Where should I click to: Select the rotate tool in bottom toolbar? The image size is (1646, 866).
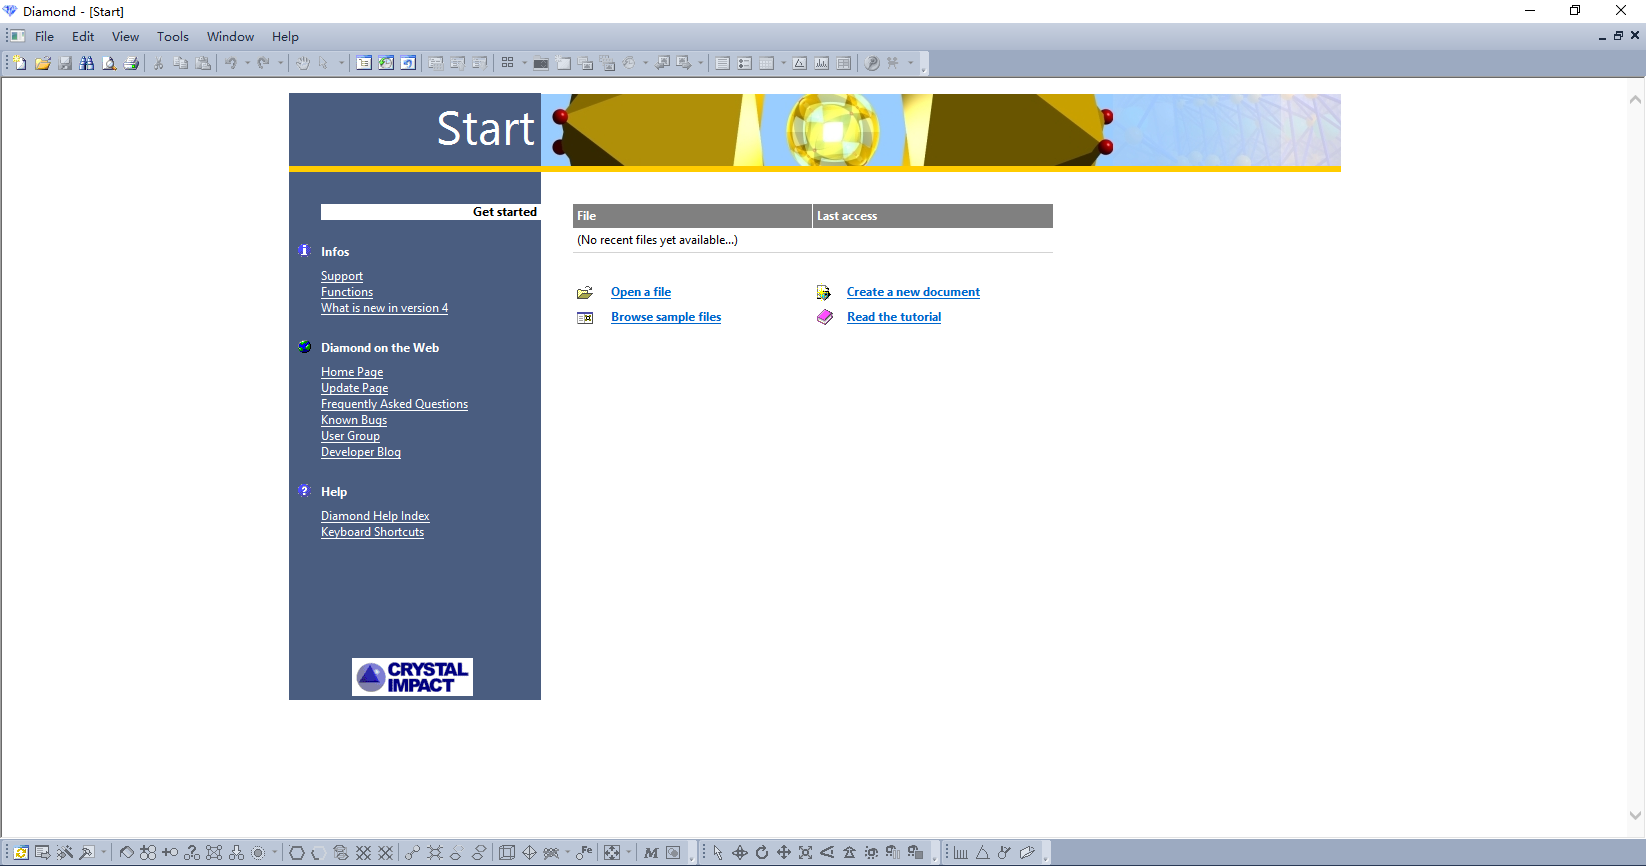click(762, 853)
